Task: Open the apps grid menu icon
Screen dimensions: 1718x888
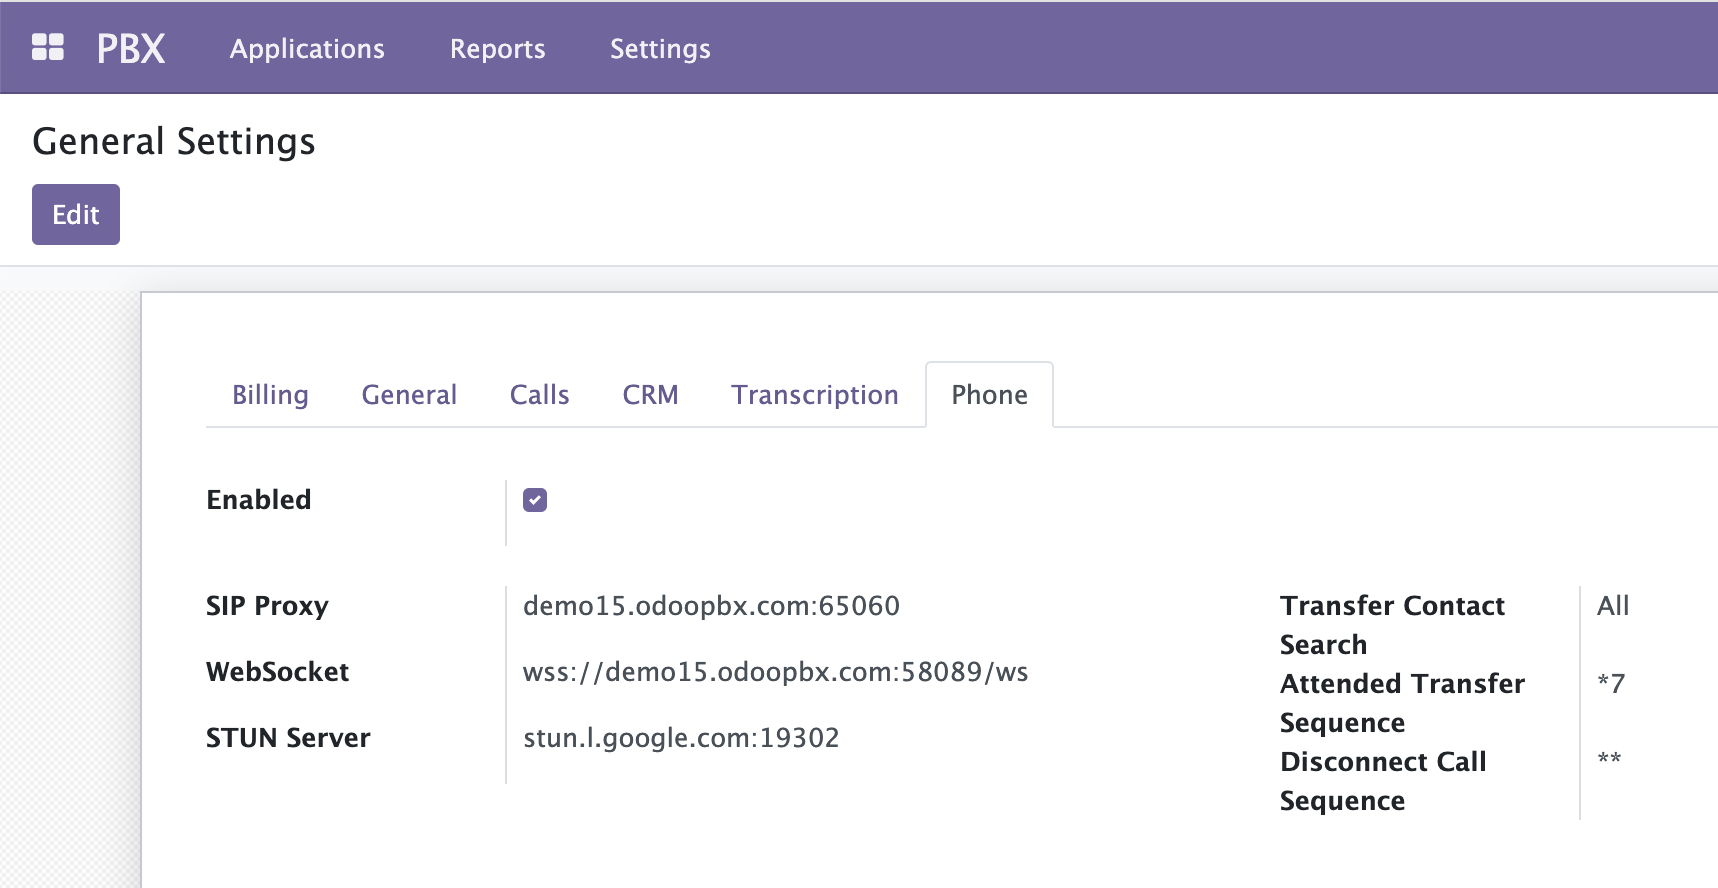Action: [x=48, y=48]
